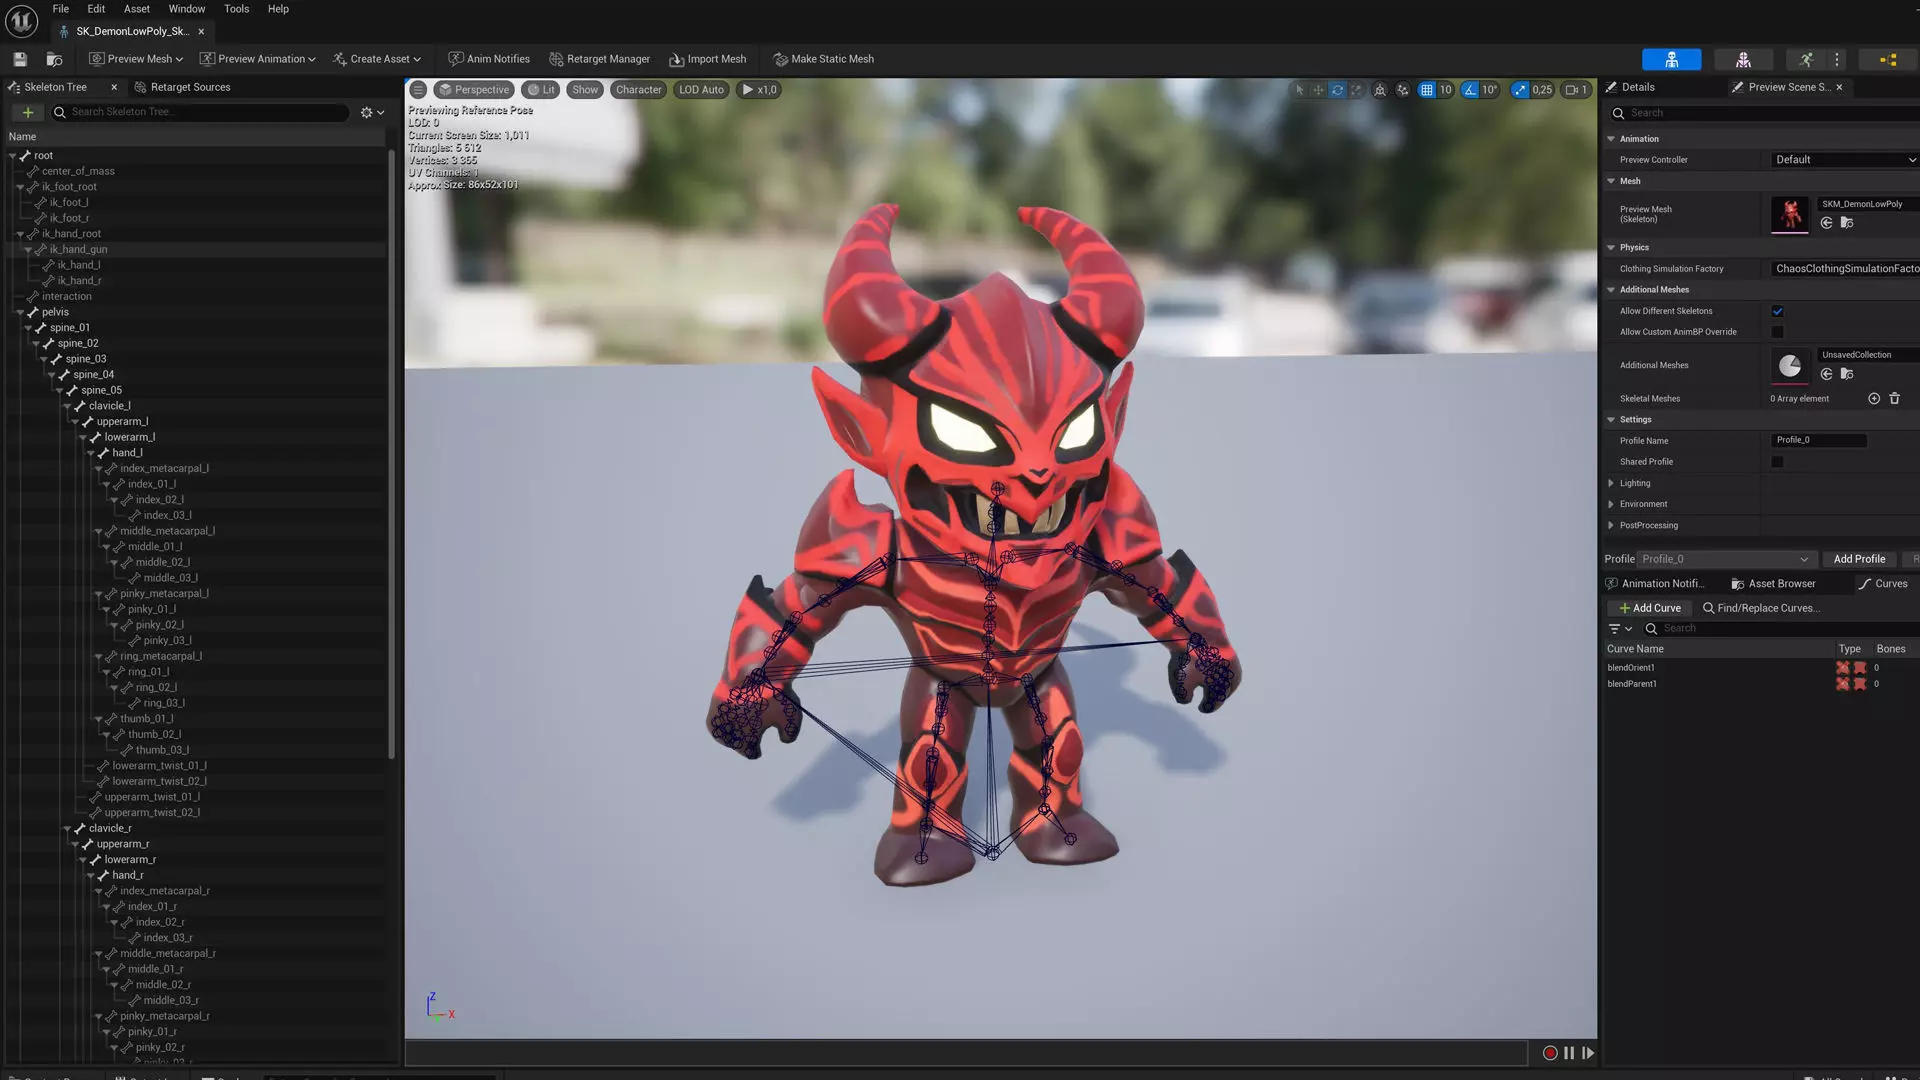Enable Allow Custom AnimBP Override checkbox
This screenshot has height=1080, width=1920.
(1777, 332)
